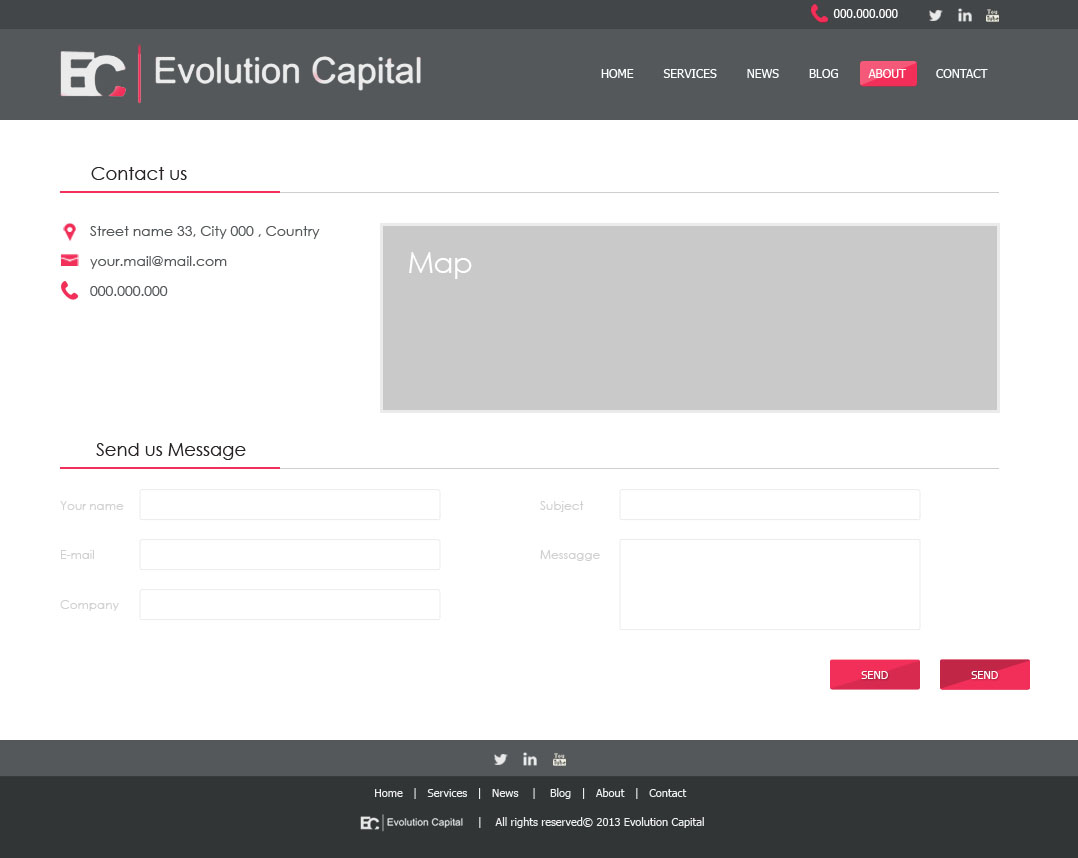Open LinkedIn icon in footer
The image size is (1078, 858).
coord(529,759)
